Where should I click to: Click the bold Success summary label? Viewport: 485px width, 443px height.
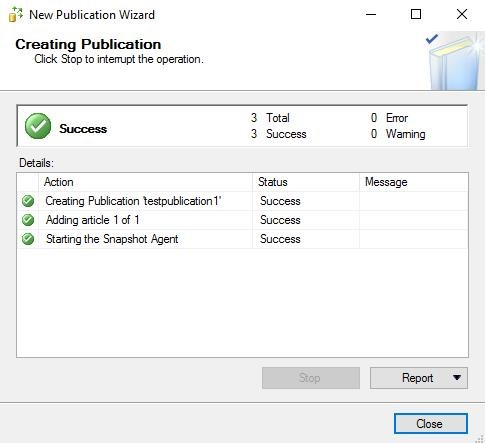(83, 129)
